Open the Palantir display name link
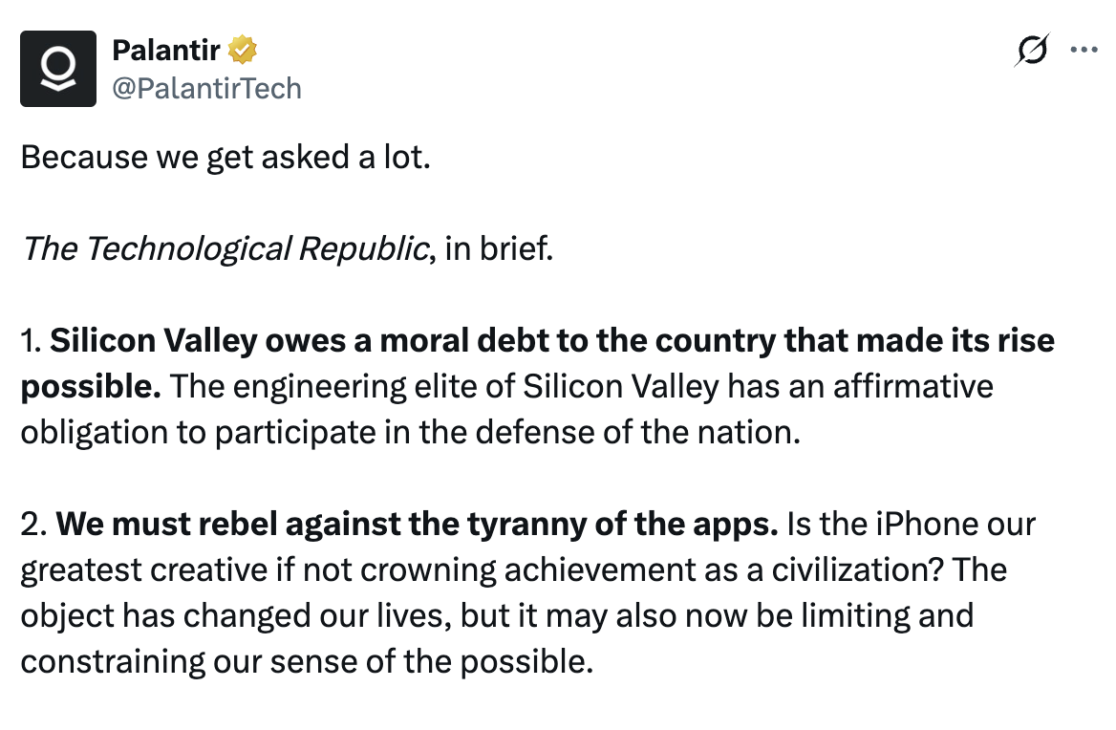Screen dimensions: 1116x730 click(x=166, y=49)
